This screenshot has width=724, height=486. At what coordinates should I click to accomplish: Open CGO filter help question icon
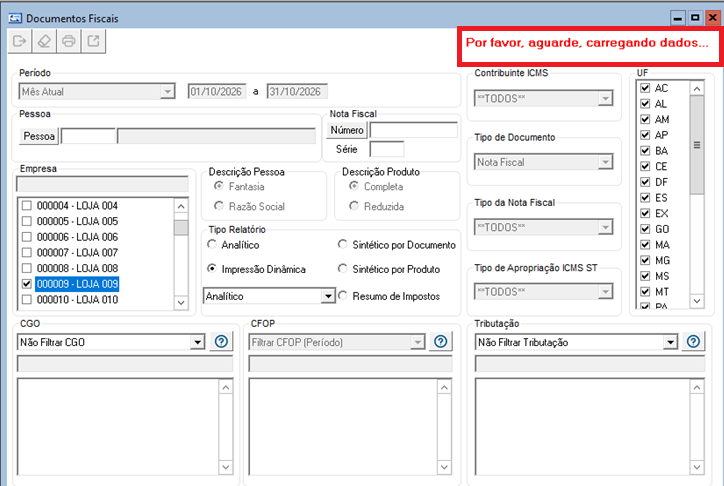(x=222, y=342)
